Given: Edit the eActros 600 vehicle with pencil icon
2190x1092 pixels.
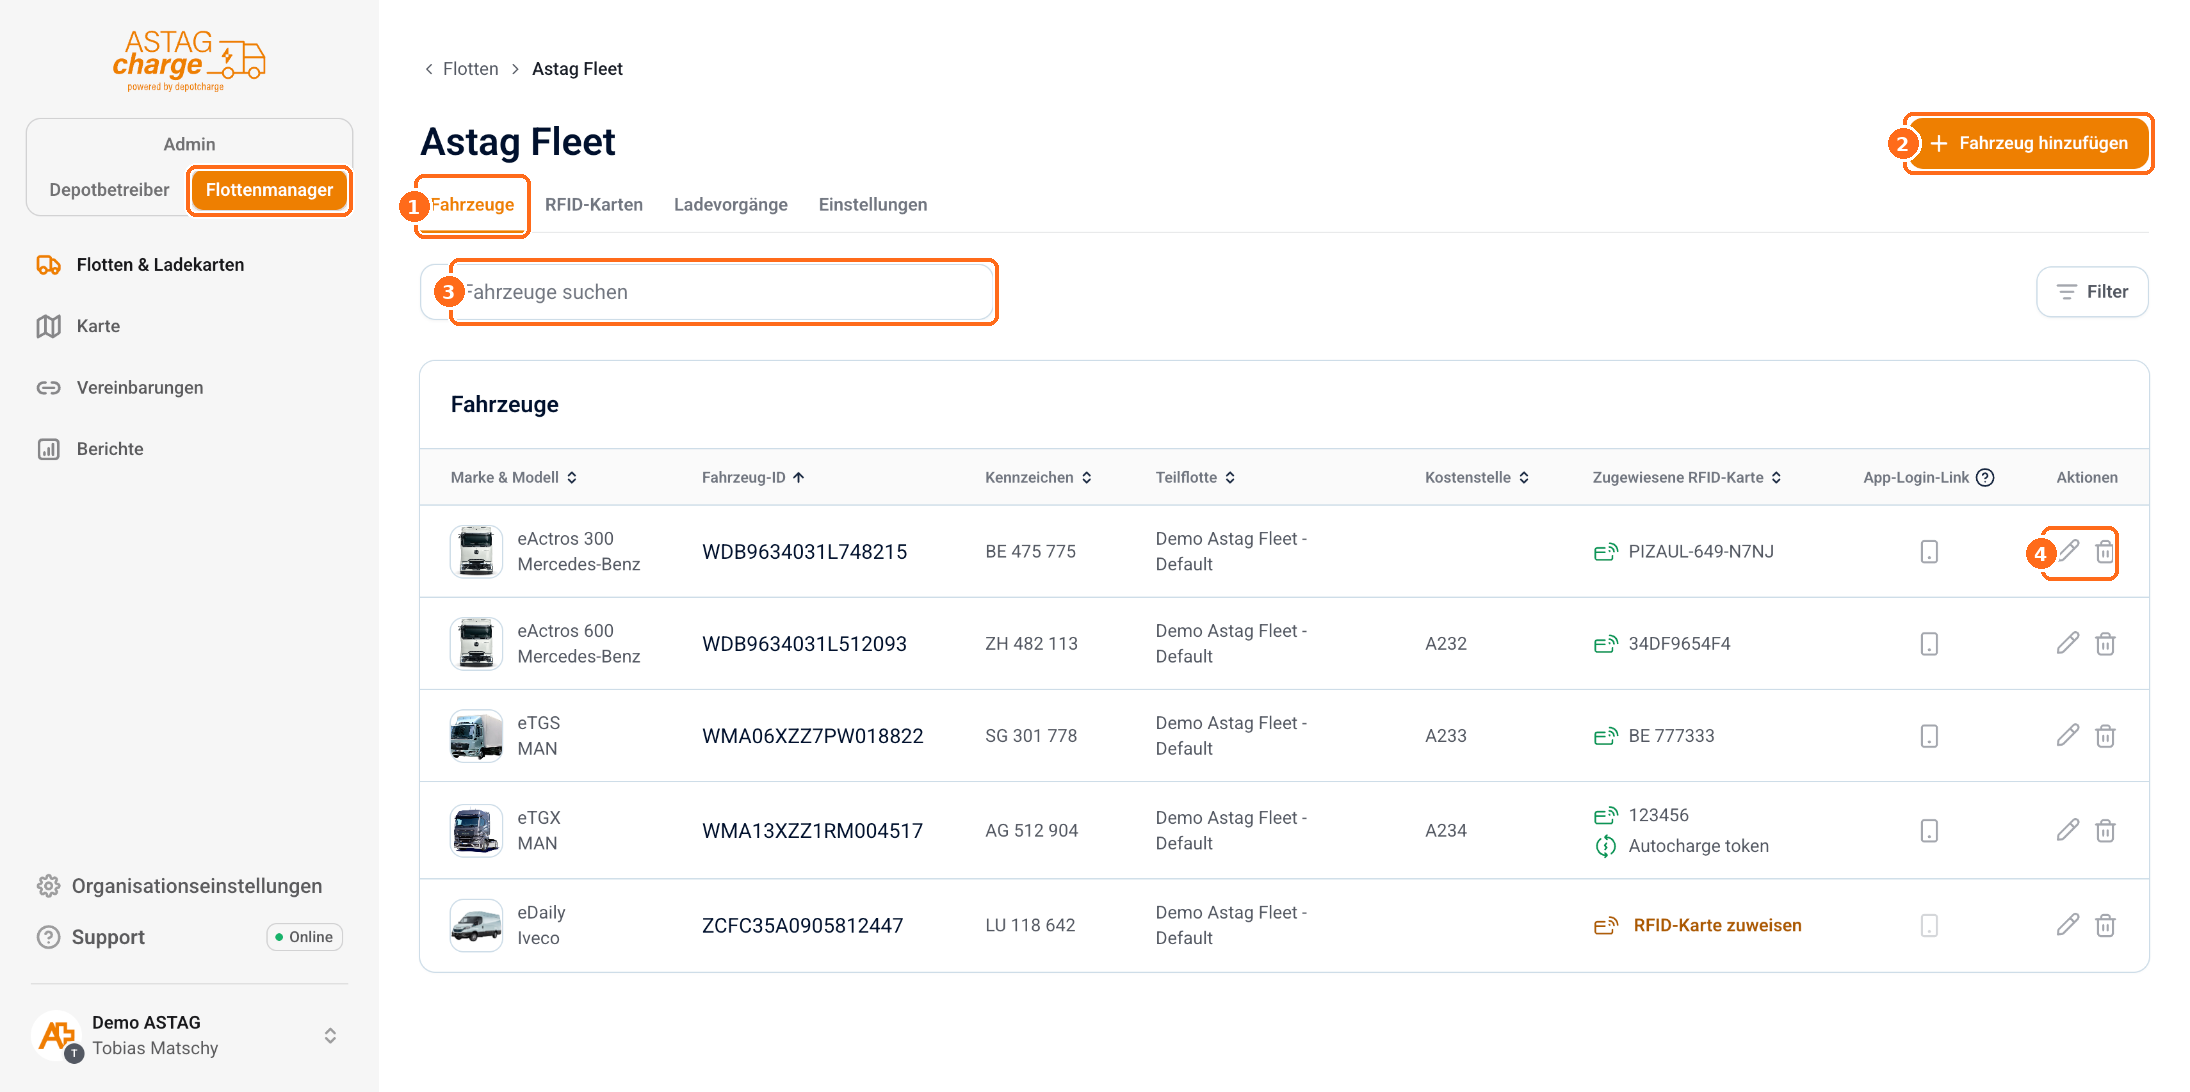Looking at the screenshot, I should [x=2068, y=643].
